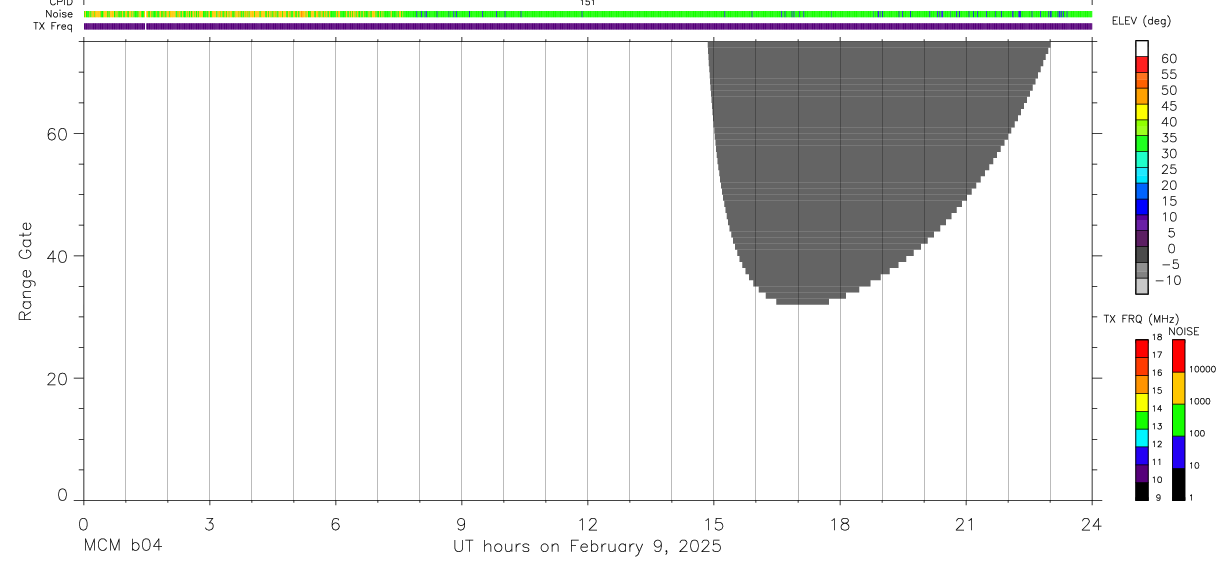Click the red segment of TX FRQ colorbar

[1142, 348]
